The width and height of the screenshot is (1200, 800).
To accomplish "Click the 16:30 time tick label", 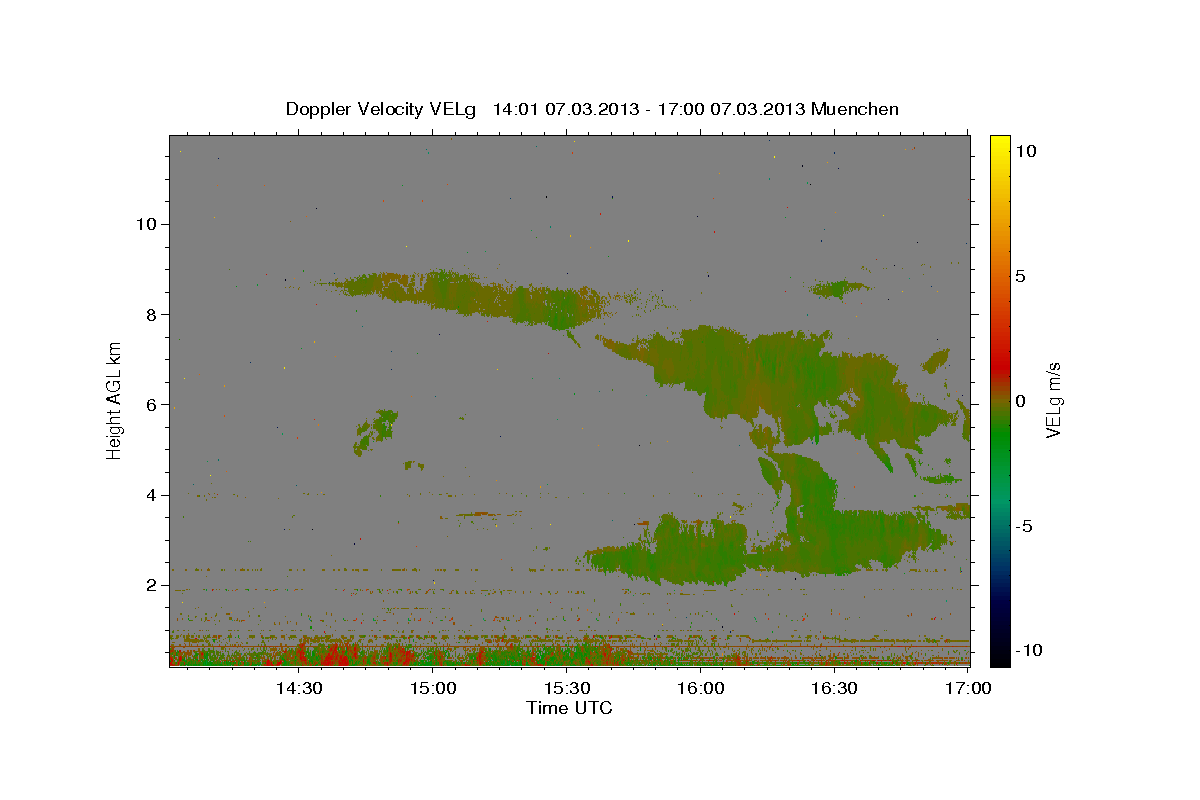I will click(834, 688).
